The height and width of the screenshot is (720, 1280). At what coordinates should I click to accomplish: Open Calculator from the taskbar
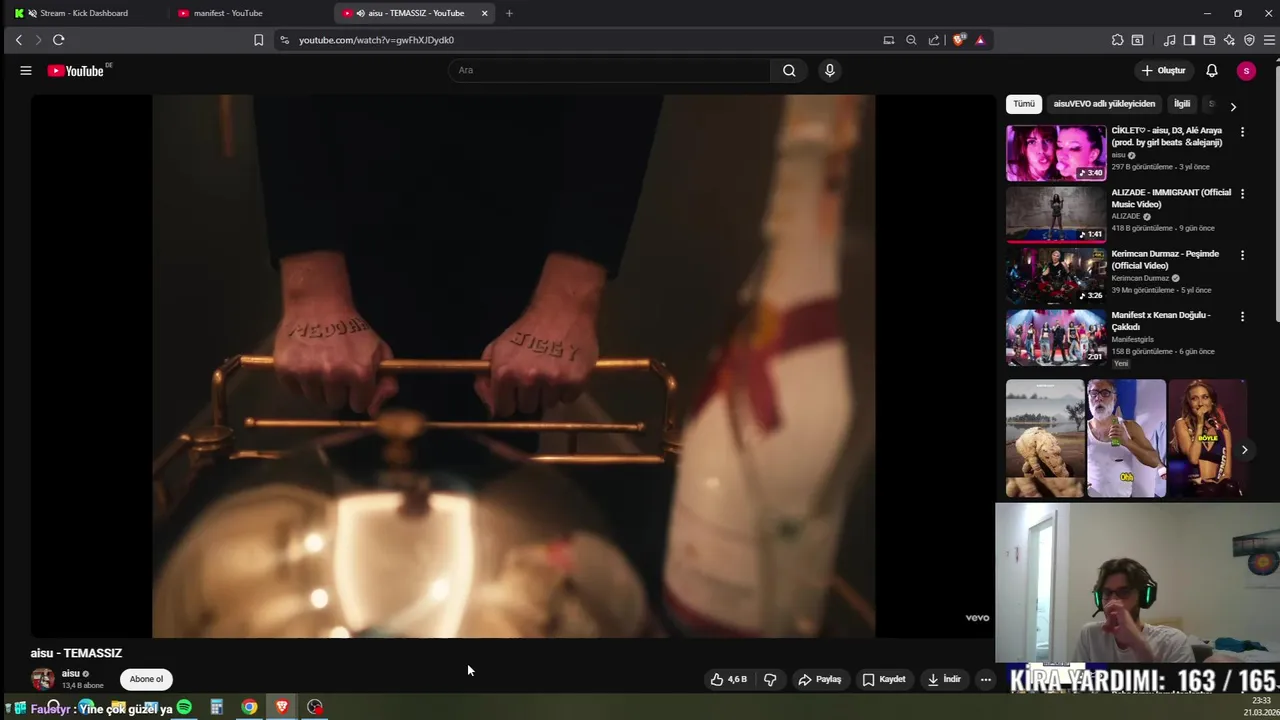click(216, 707)
